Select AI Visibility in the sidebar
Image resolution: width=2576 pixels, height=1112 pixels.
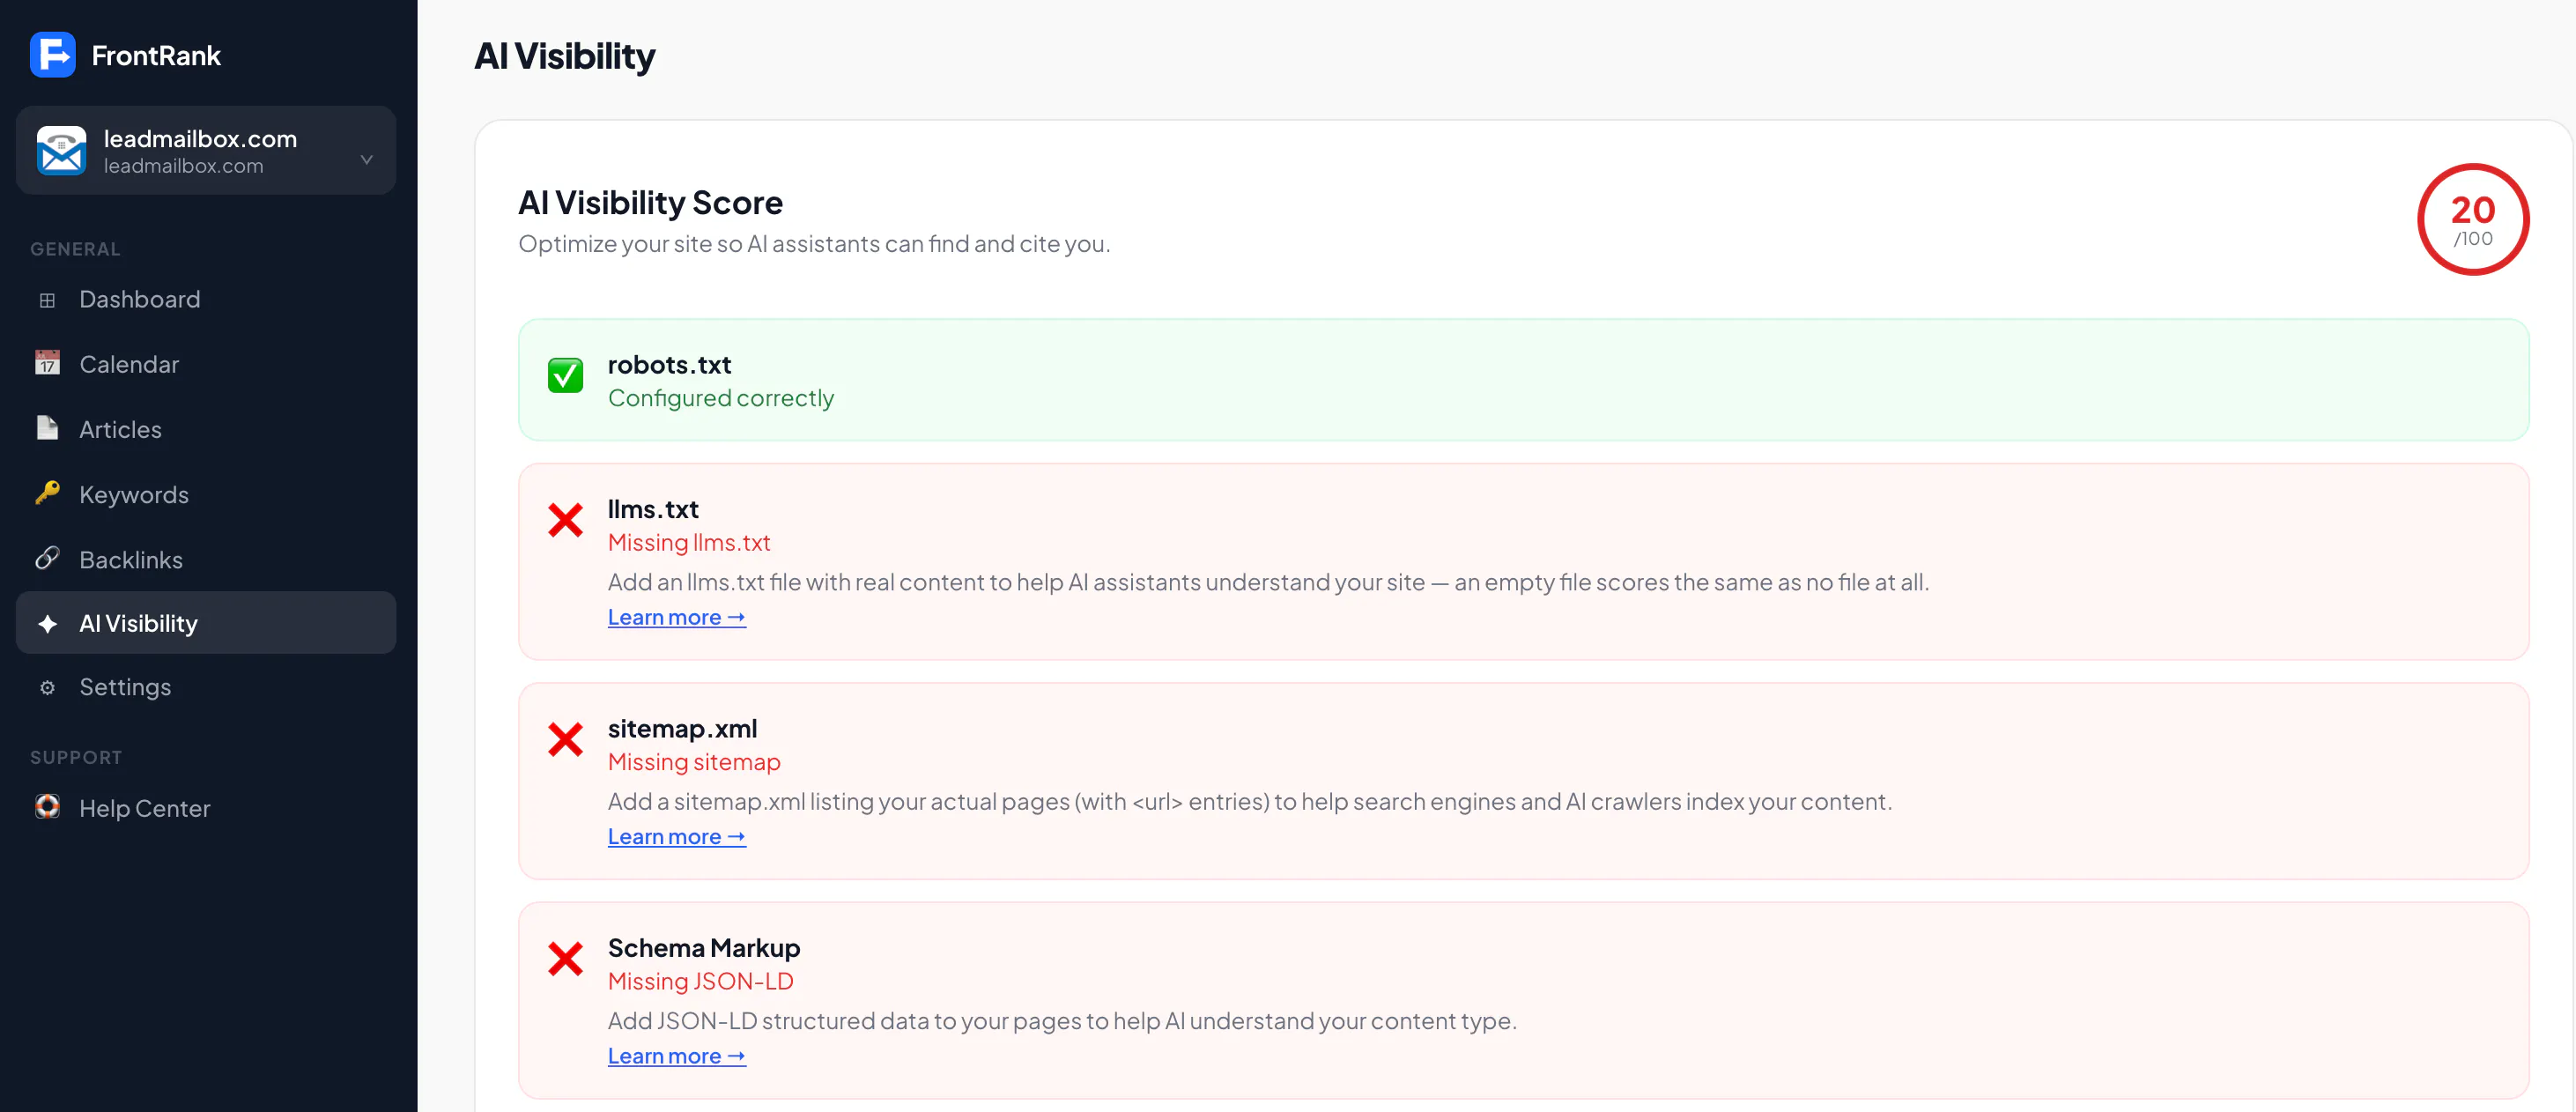[x=206, y=623]
